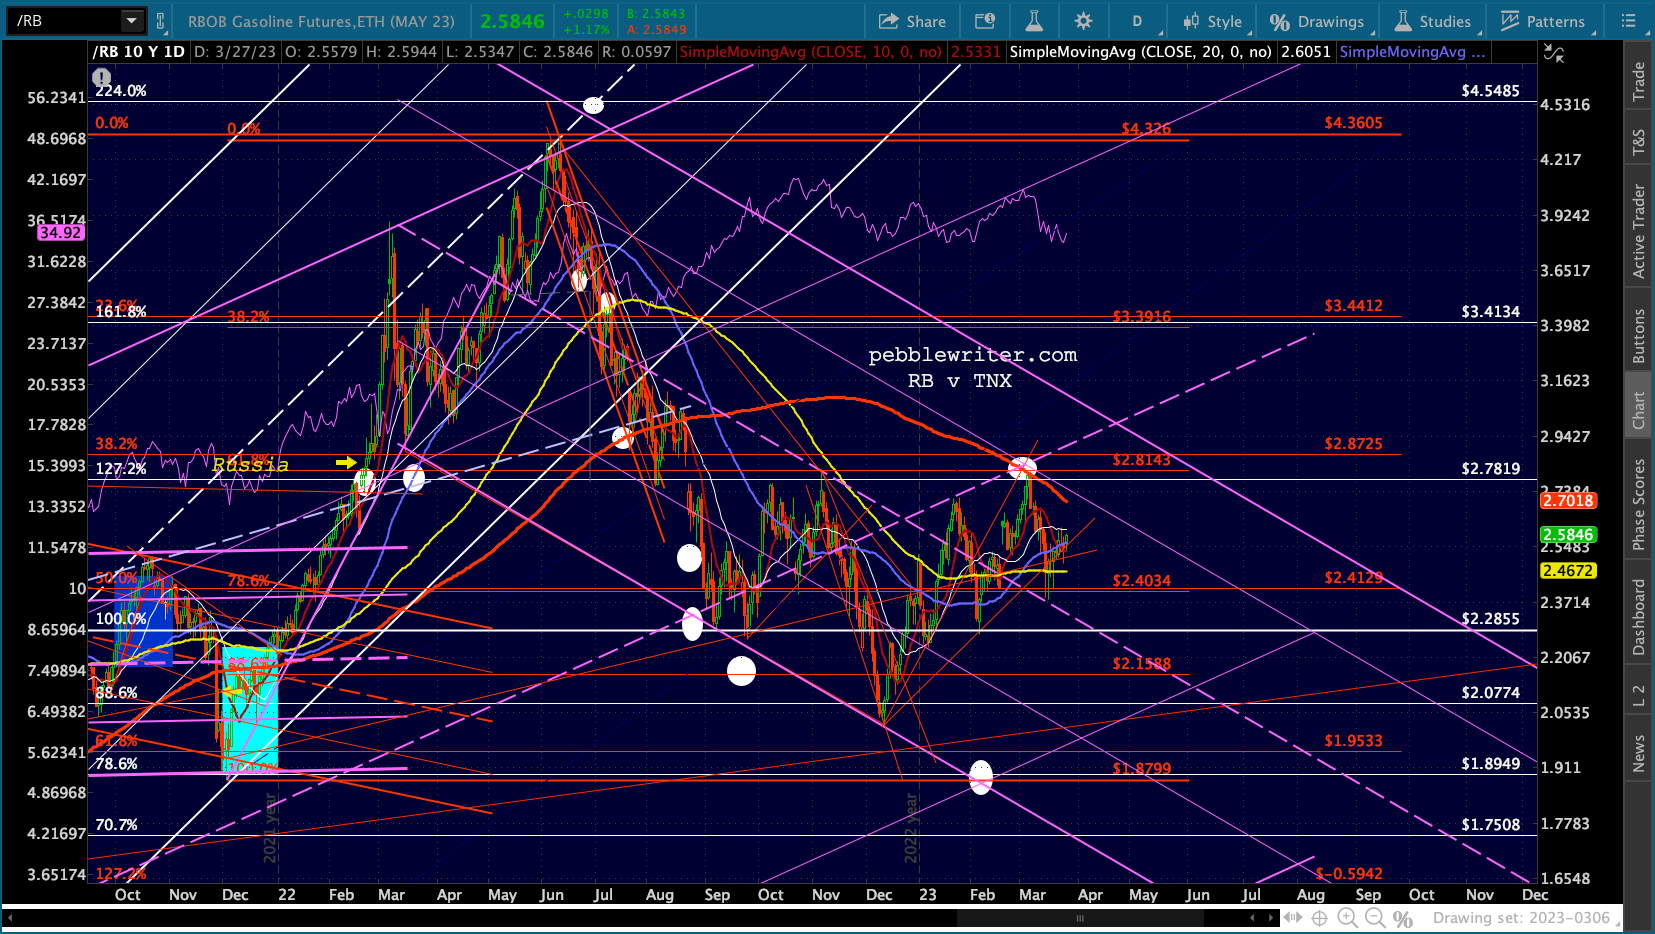Click the Share button
Viewport: 1655px width, 934px height.
click(x=912, y=21)
